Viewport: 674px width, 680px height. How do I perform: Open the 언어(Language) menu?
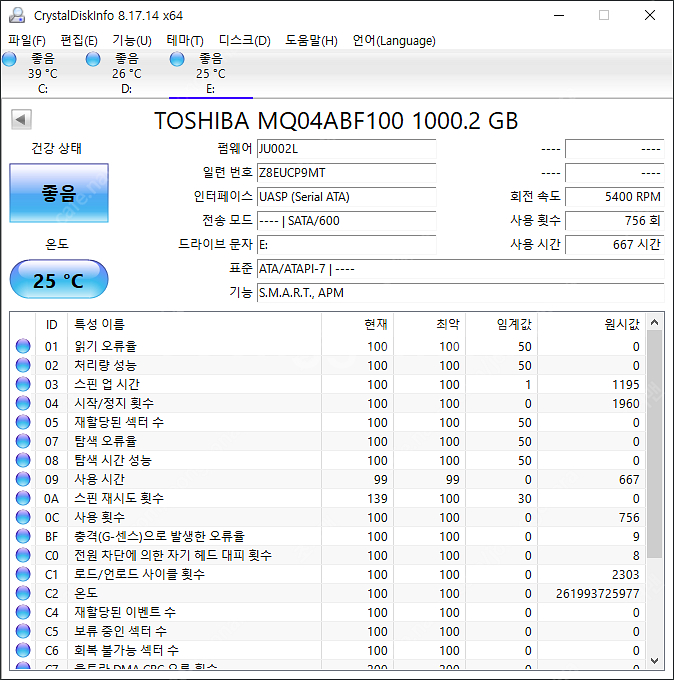pyautogui.click(x=394, y=41)
